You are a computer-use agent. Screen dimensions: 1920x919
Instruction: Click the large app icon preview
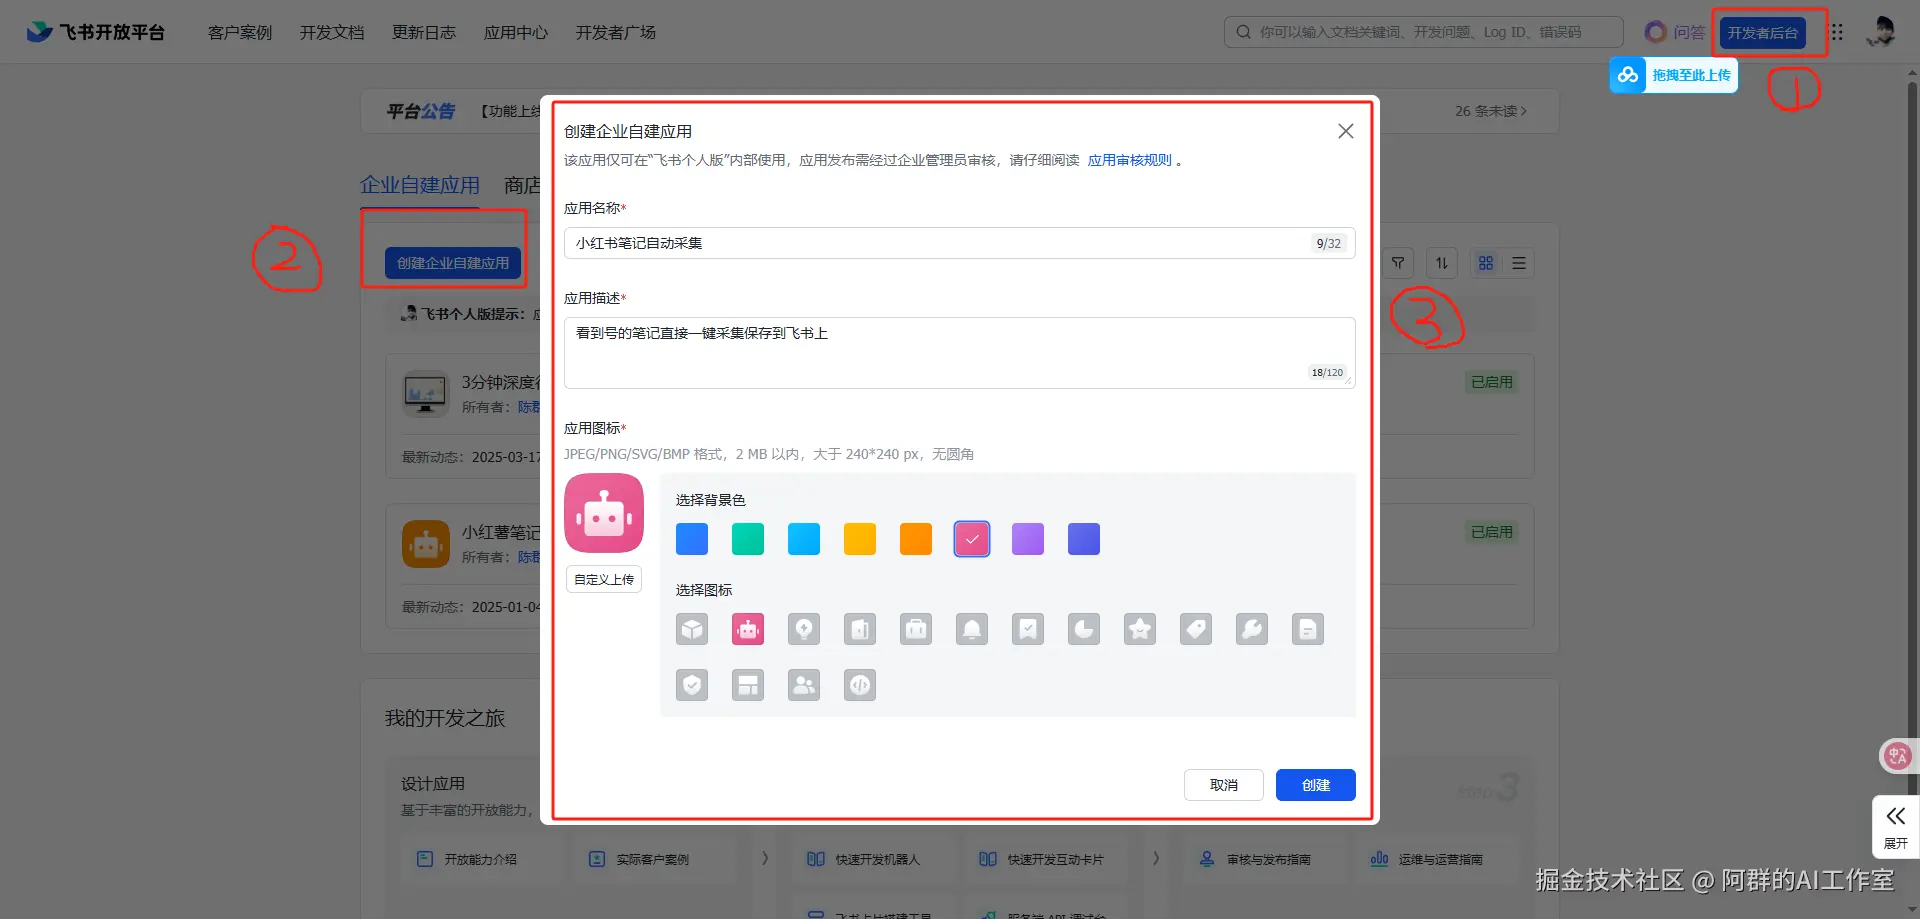(604, 513)
